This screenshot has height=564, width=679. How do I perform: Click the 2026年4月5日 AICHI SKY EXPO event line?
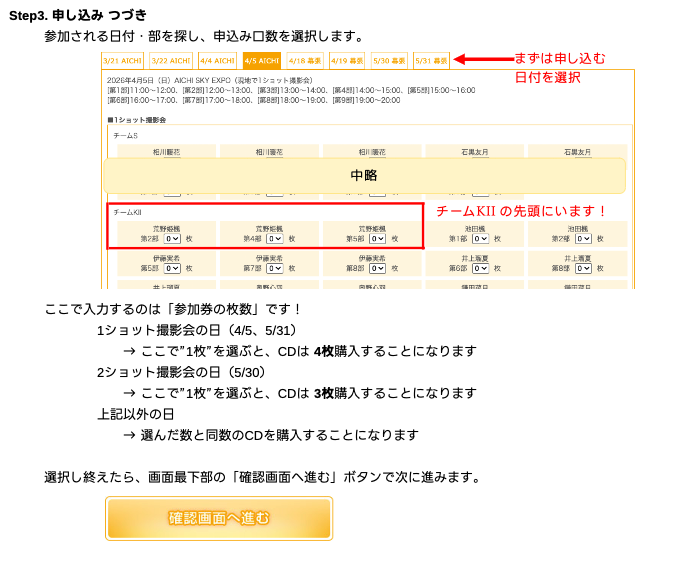click(210, 80)
